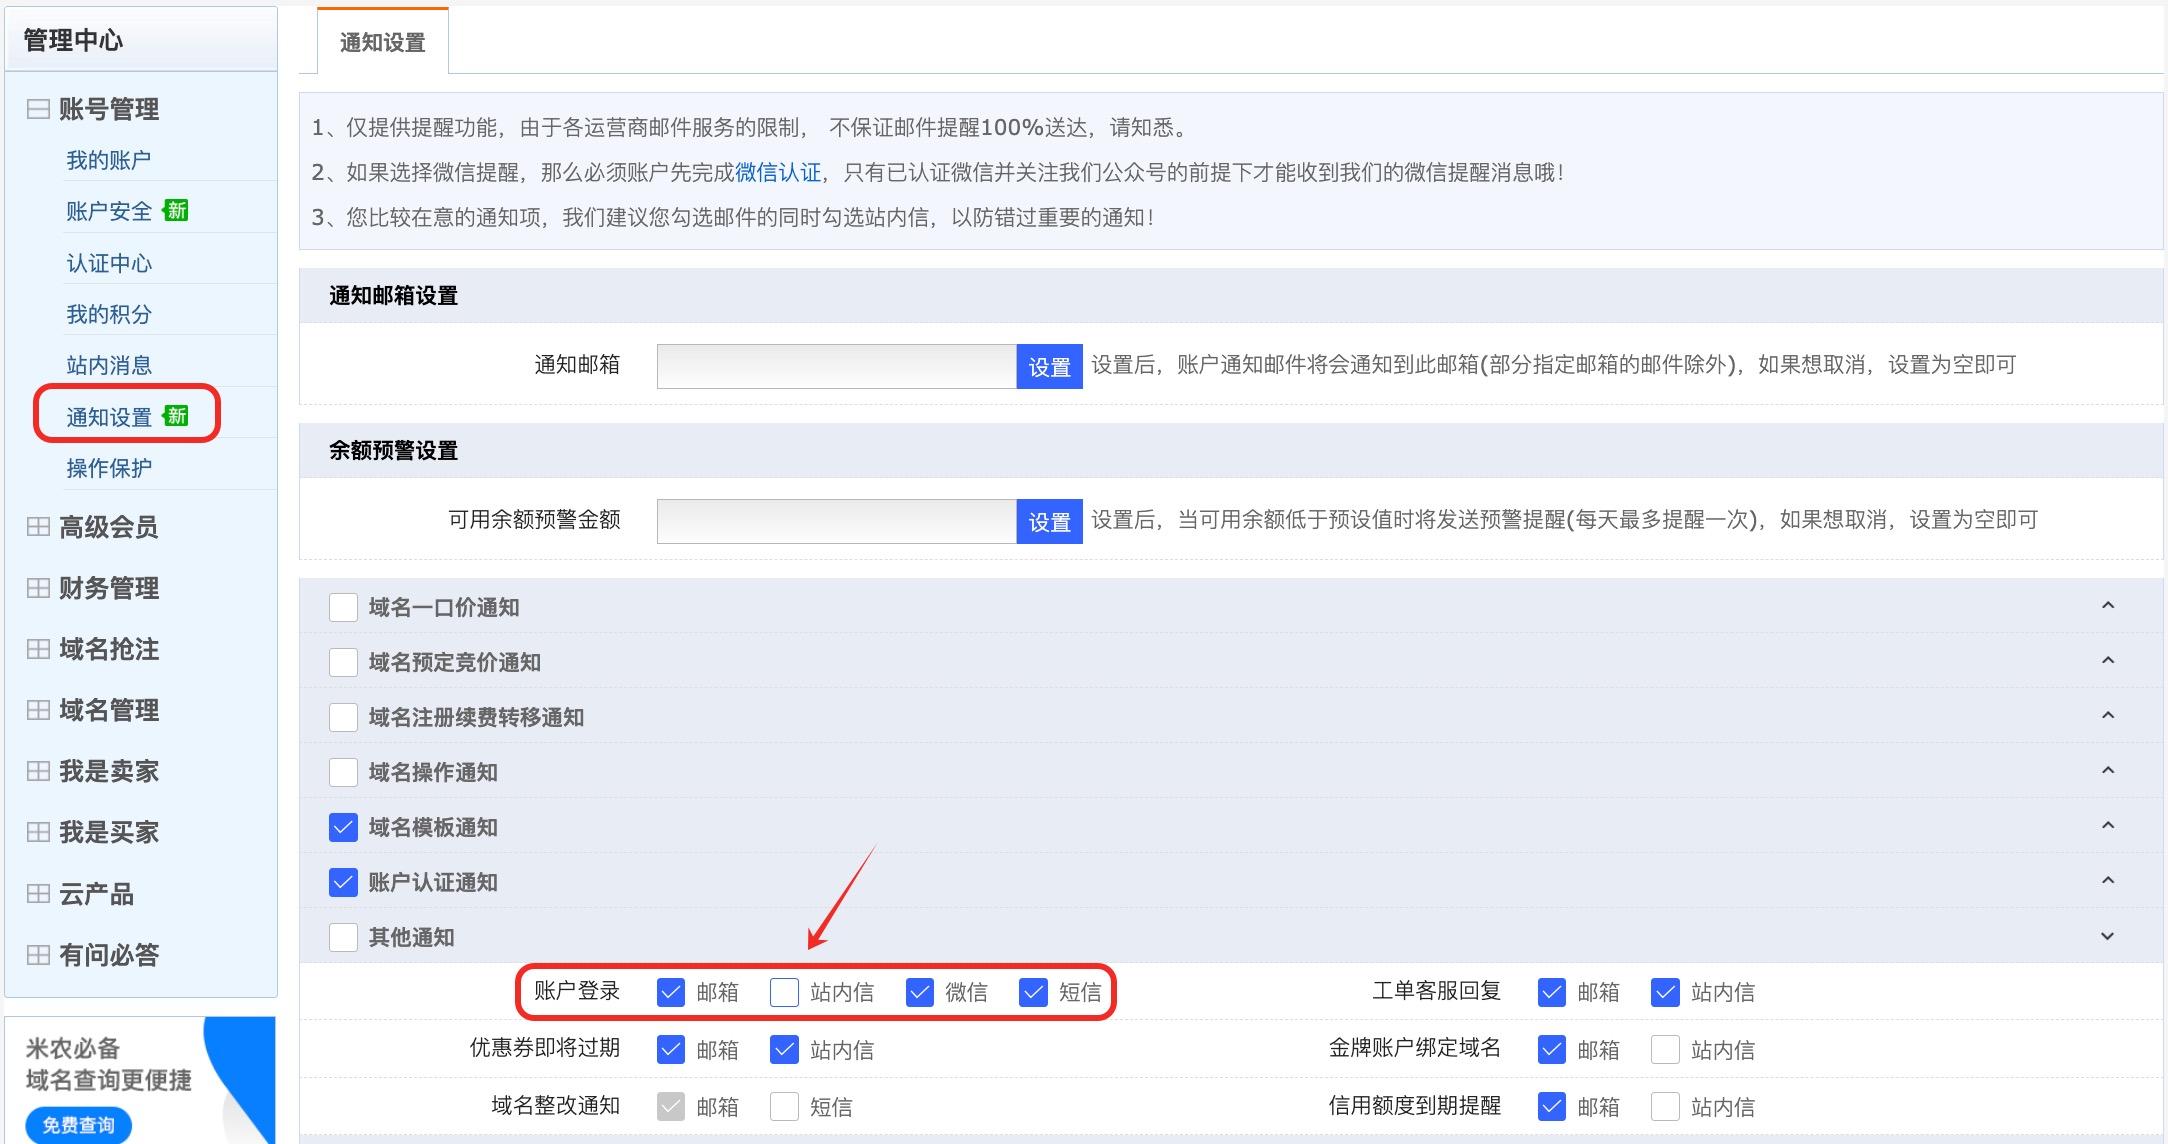Expand the 域名抢注 plus icon
Screen dimensions: 2168x1144
(38, 649)
